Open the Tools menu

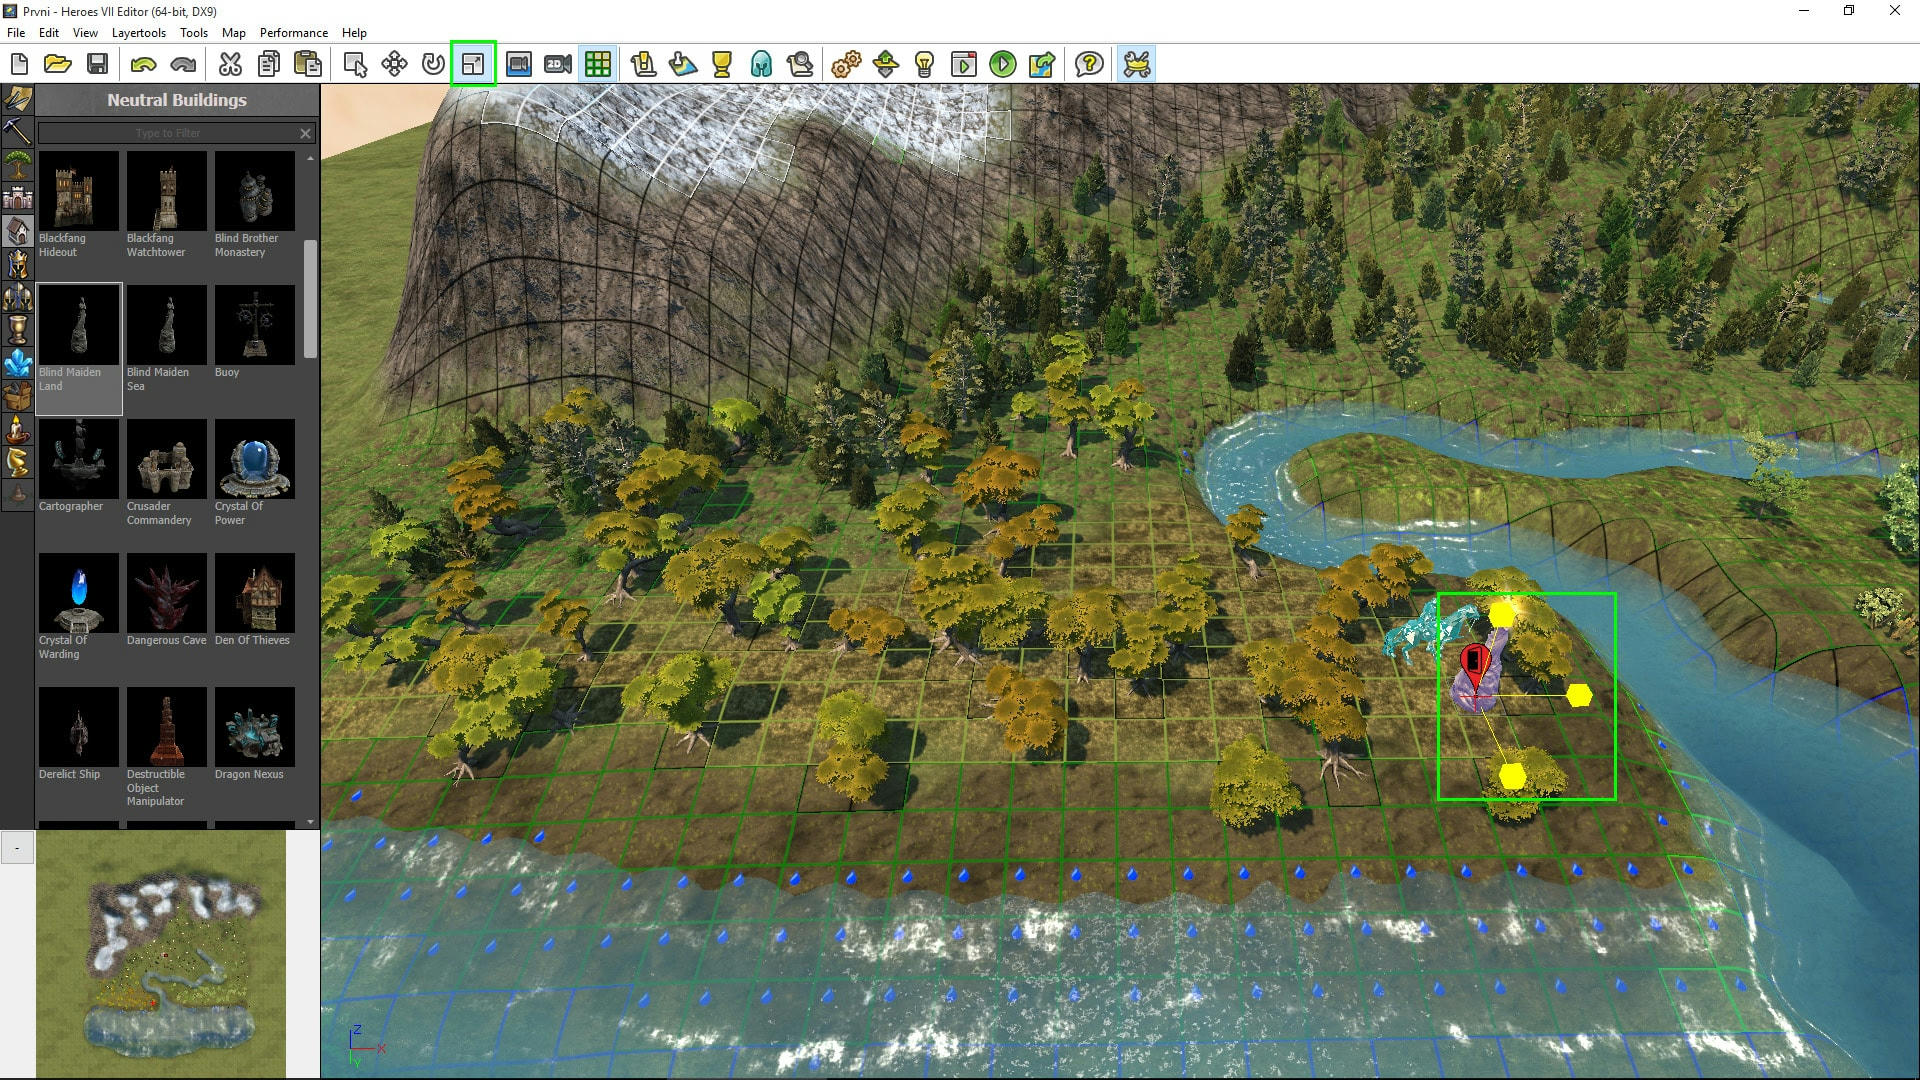(x=194, y=33)
